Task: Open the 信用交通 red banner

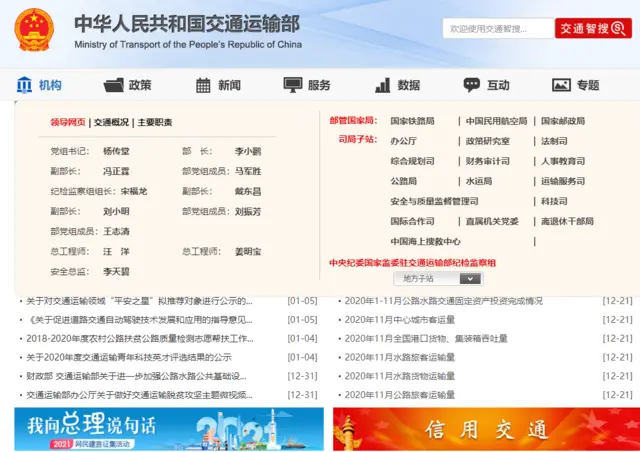Action: click(487, 429)
